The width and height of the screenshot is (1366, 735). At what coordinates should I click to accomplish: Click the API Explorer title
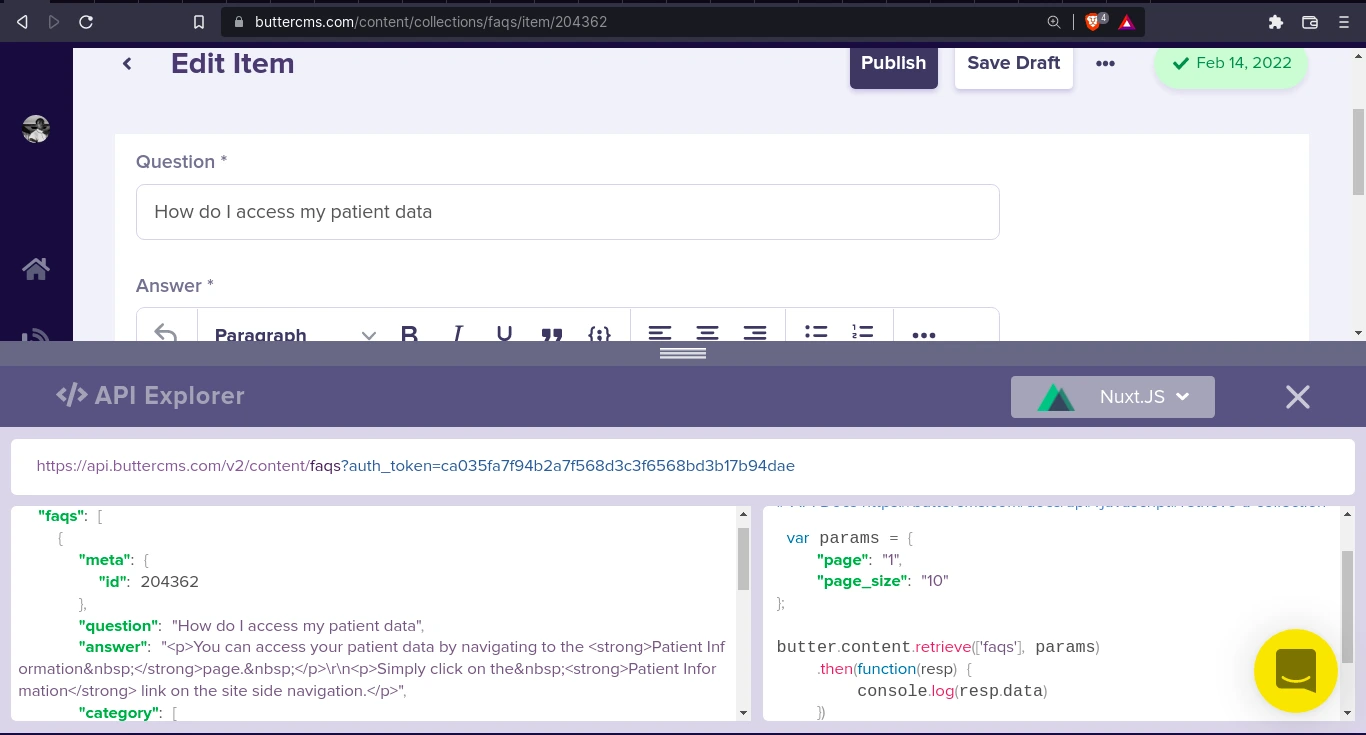[x=150, y=396]
